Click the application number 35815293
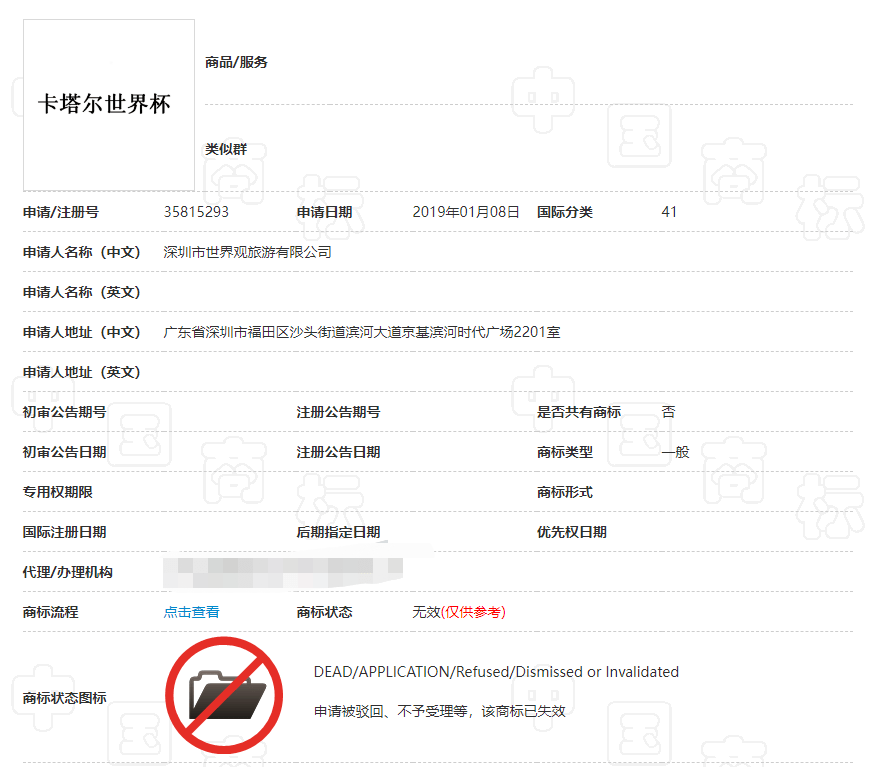The image size is (882, 767). [196, 212]
